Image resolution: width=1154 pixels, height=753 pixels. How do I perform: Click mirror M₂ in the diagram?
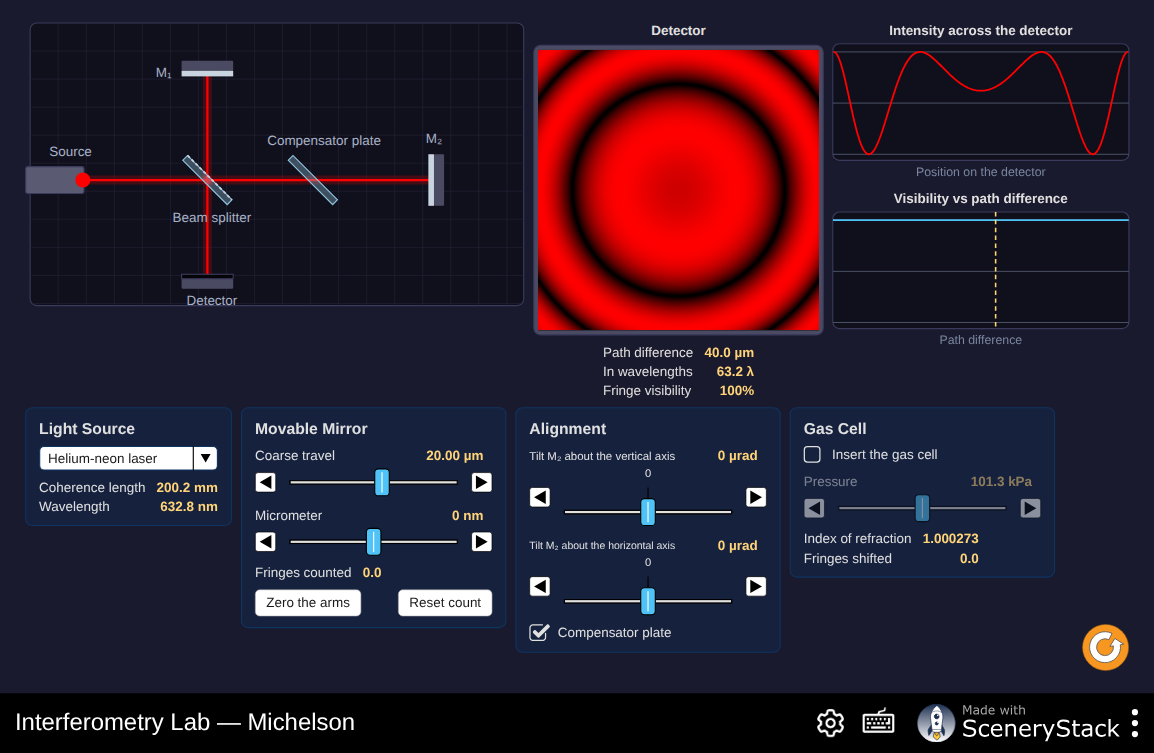tap(436, 180)
